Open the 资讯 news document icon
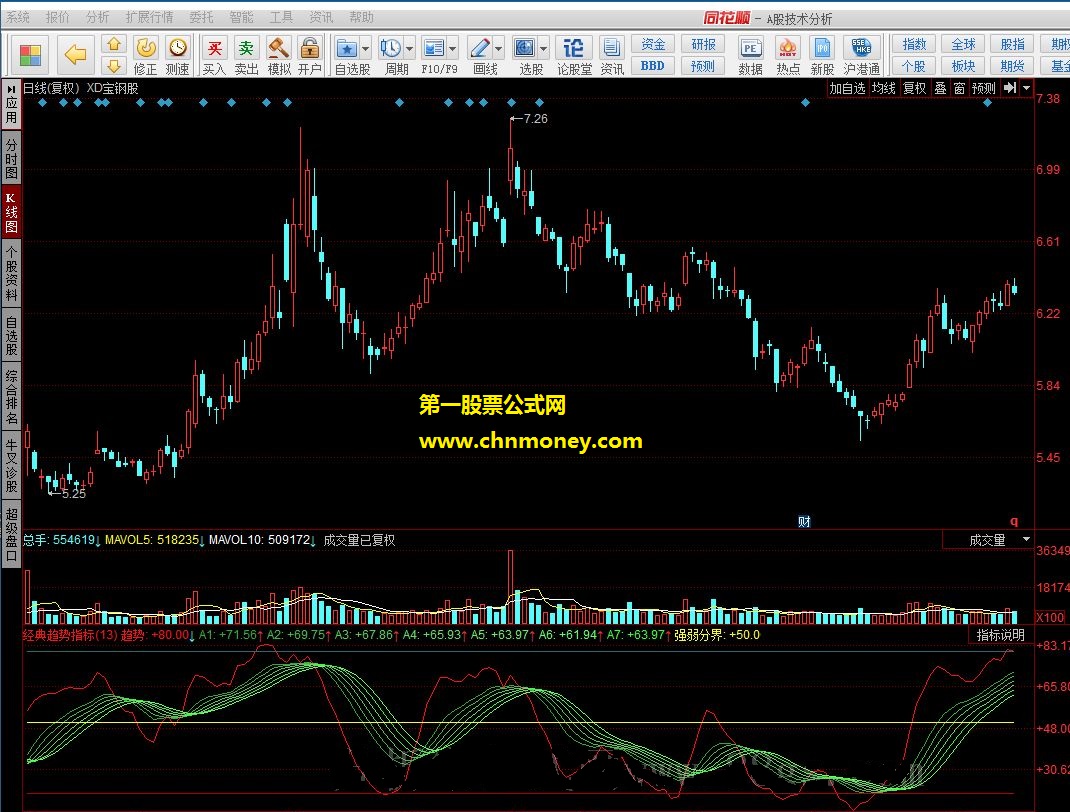1070x812 pixels. pos(611,48)
